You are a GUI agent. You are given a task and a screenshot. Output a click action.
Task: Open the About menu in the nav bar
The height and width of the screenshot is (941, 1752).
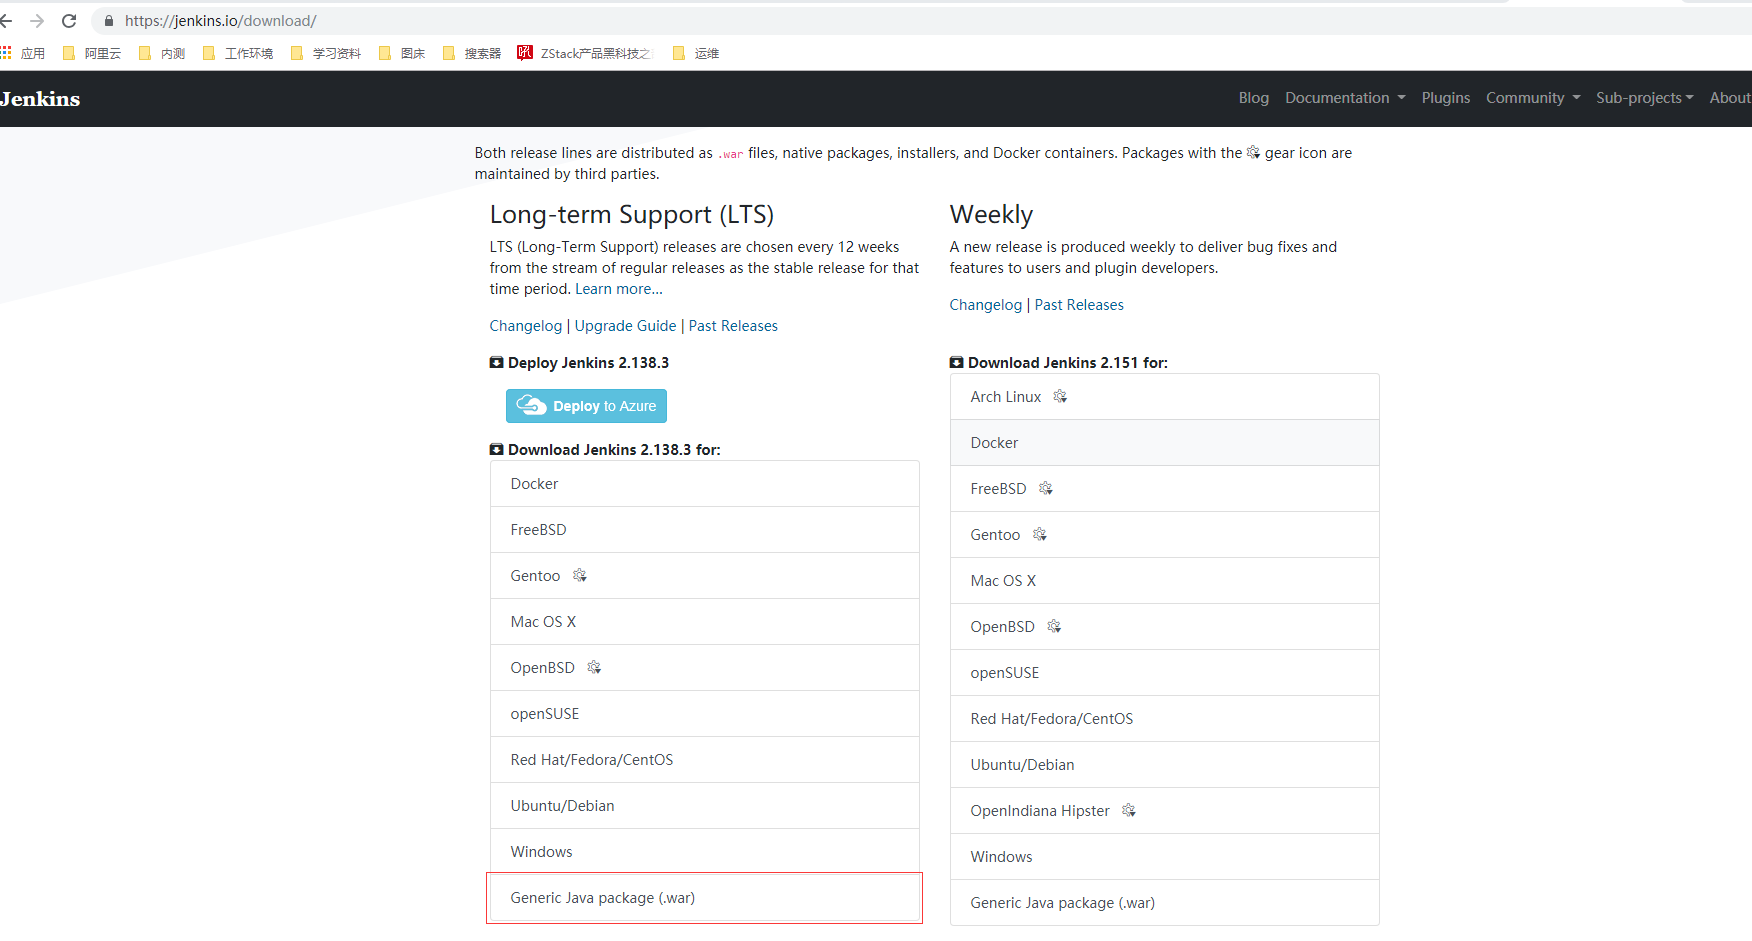click(1730, 98)
